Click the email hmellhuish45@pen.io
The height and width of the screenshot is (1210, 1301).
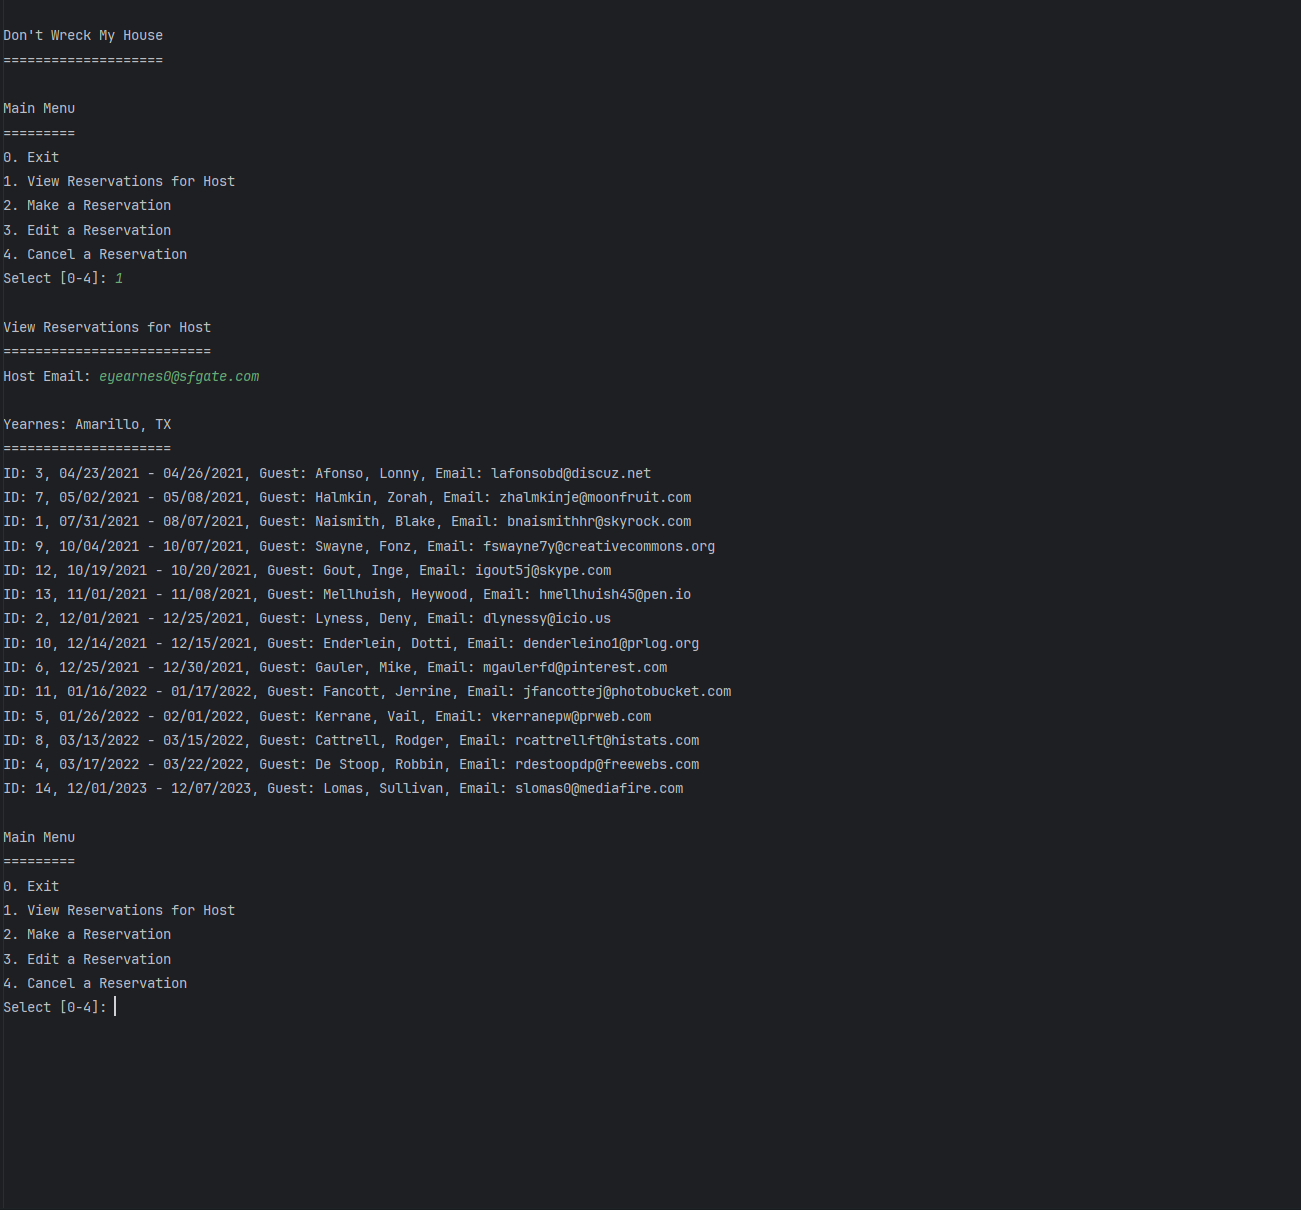(614, 595)
